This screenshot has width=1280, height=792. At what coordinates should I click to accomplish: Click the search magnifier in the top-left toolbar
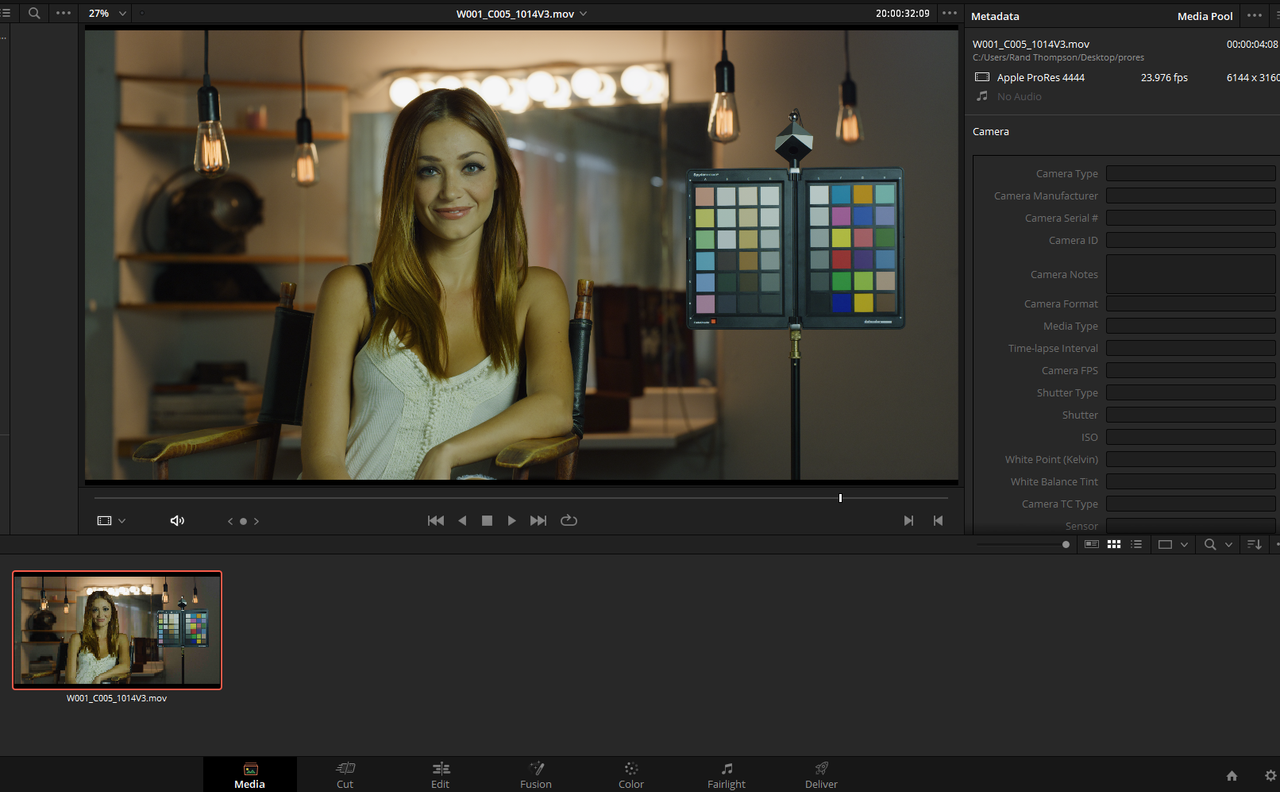(34, 14)
